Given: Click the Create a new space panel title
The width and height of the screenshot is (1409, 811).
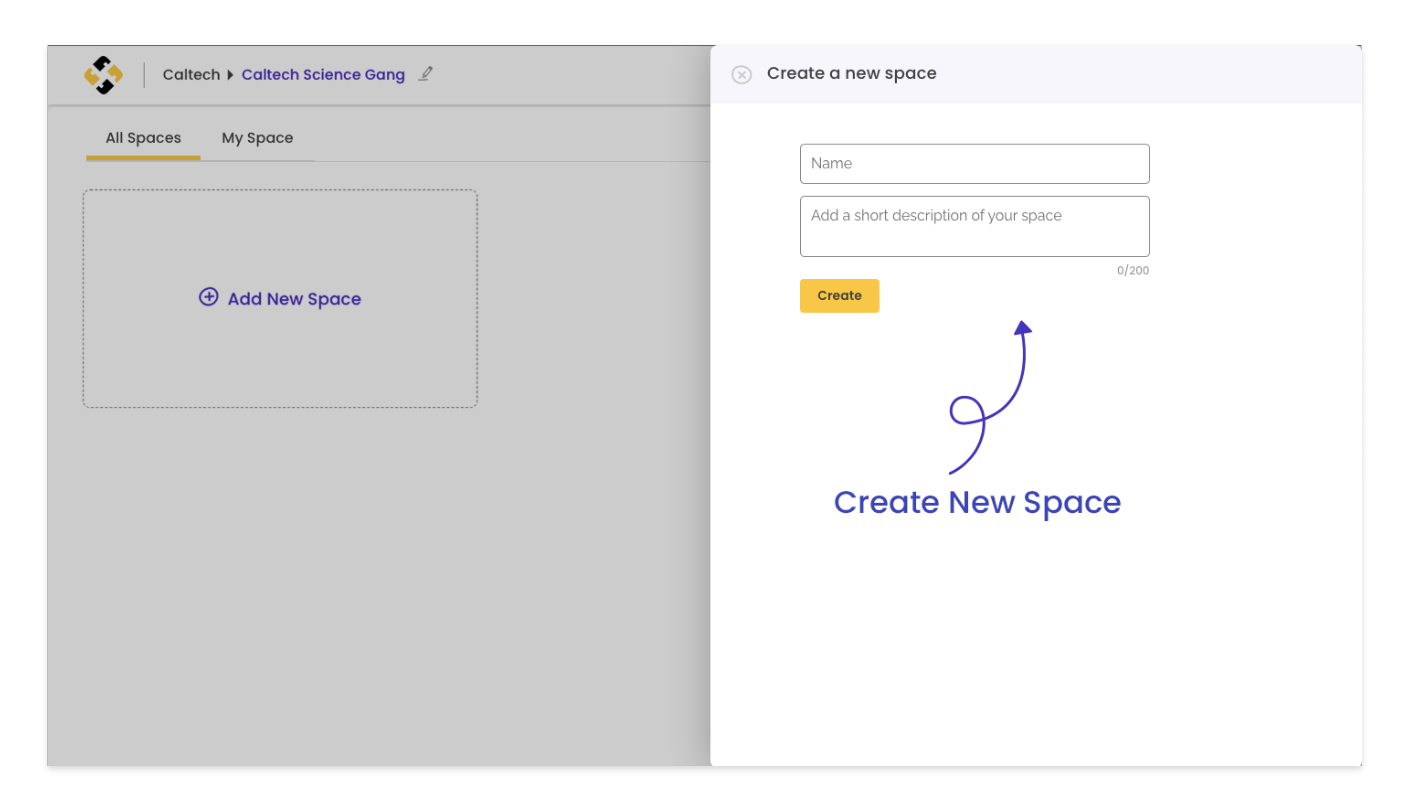Looking at the screenshot, I should click(x=851, y=73).
